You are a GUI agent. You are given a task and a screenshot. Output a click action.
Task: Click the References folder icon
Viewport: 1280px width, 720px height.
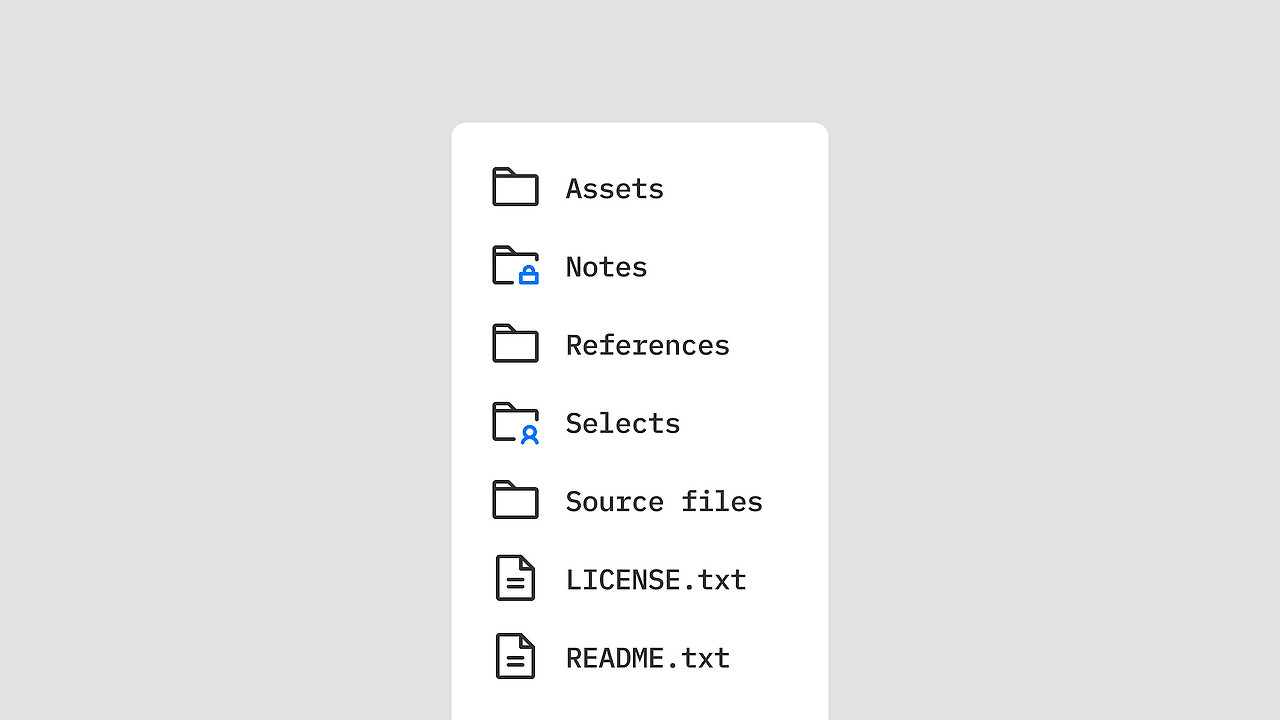click(x=515, y=343)
